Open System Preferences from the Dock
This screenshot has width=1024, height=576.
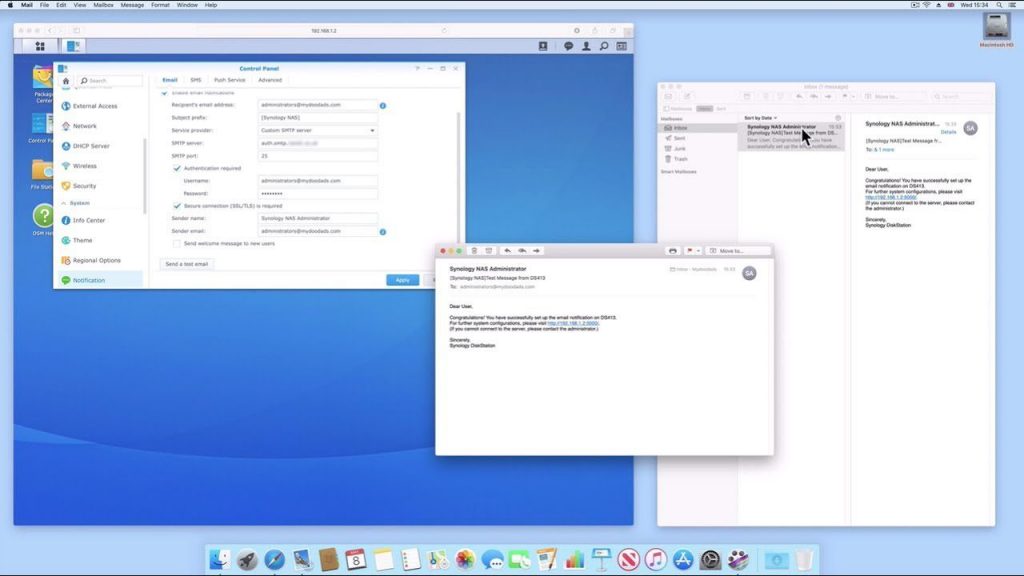point(711,560)
